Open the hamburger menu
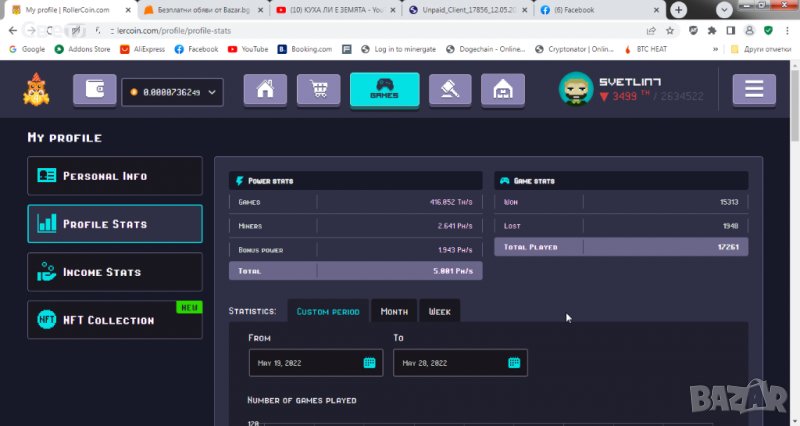This screenshot has width=800, height=426. coord(753,90)
